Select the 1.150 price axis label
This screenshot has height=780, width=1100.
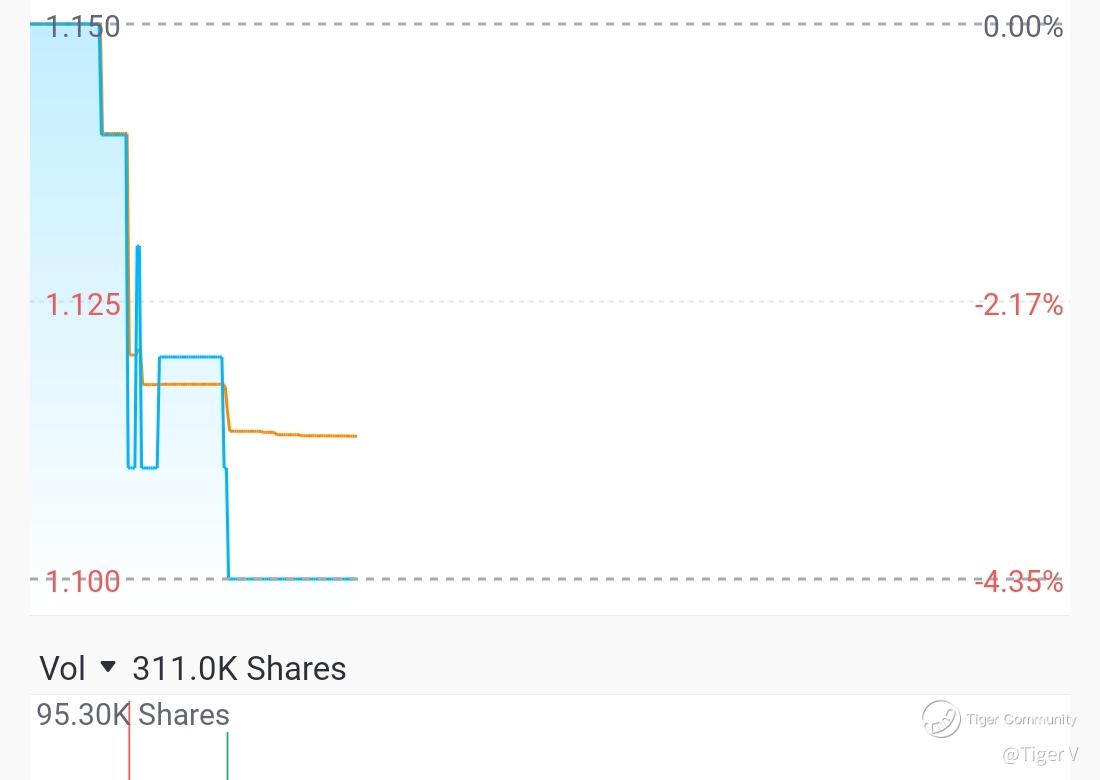click(83, 27)
